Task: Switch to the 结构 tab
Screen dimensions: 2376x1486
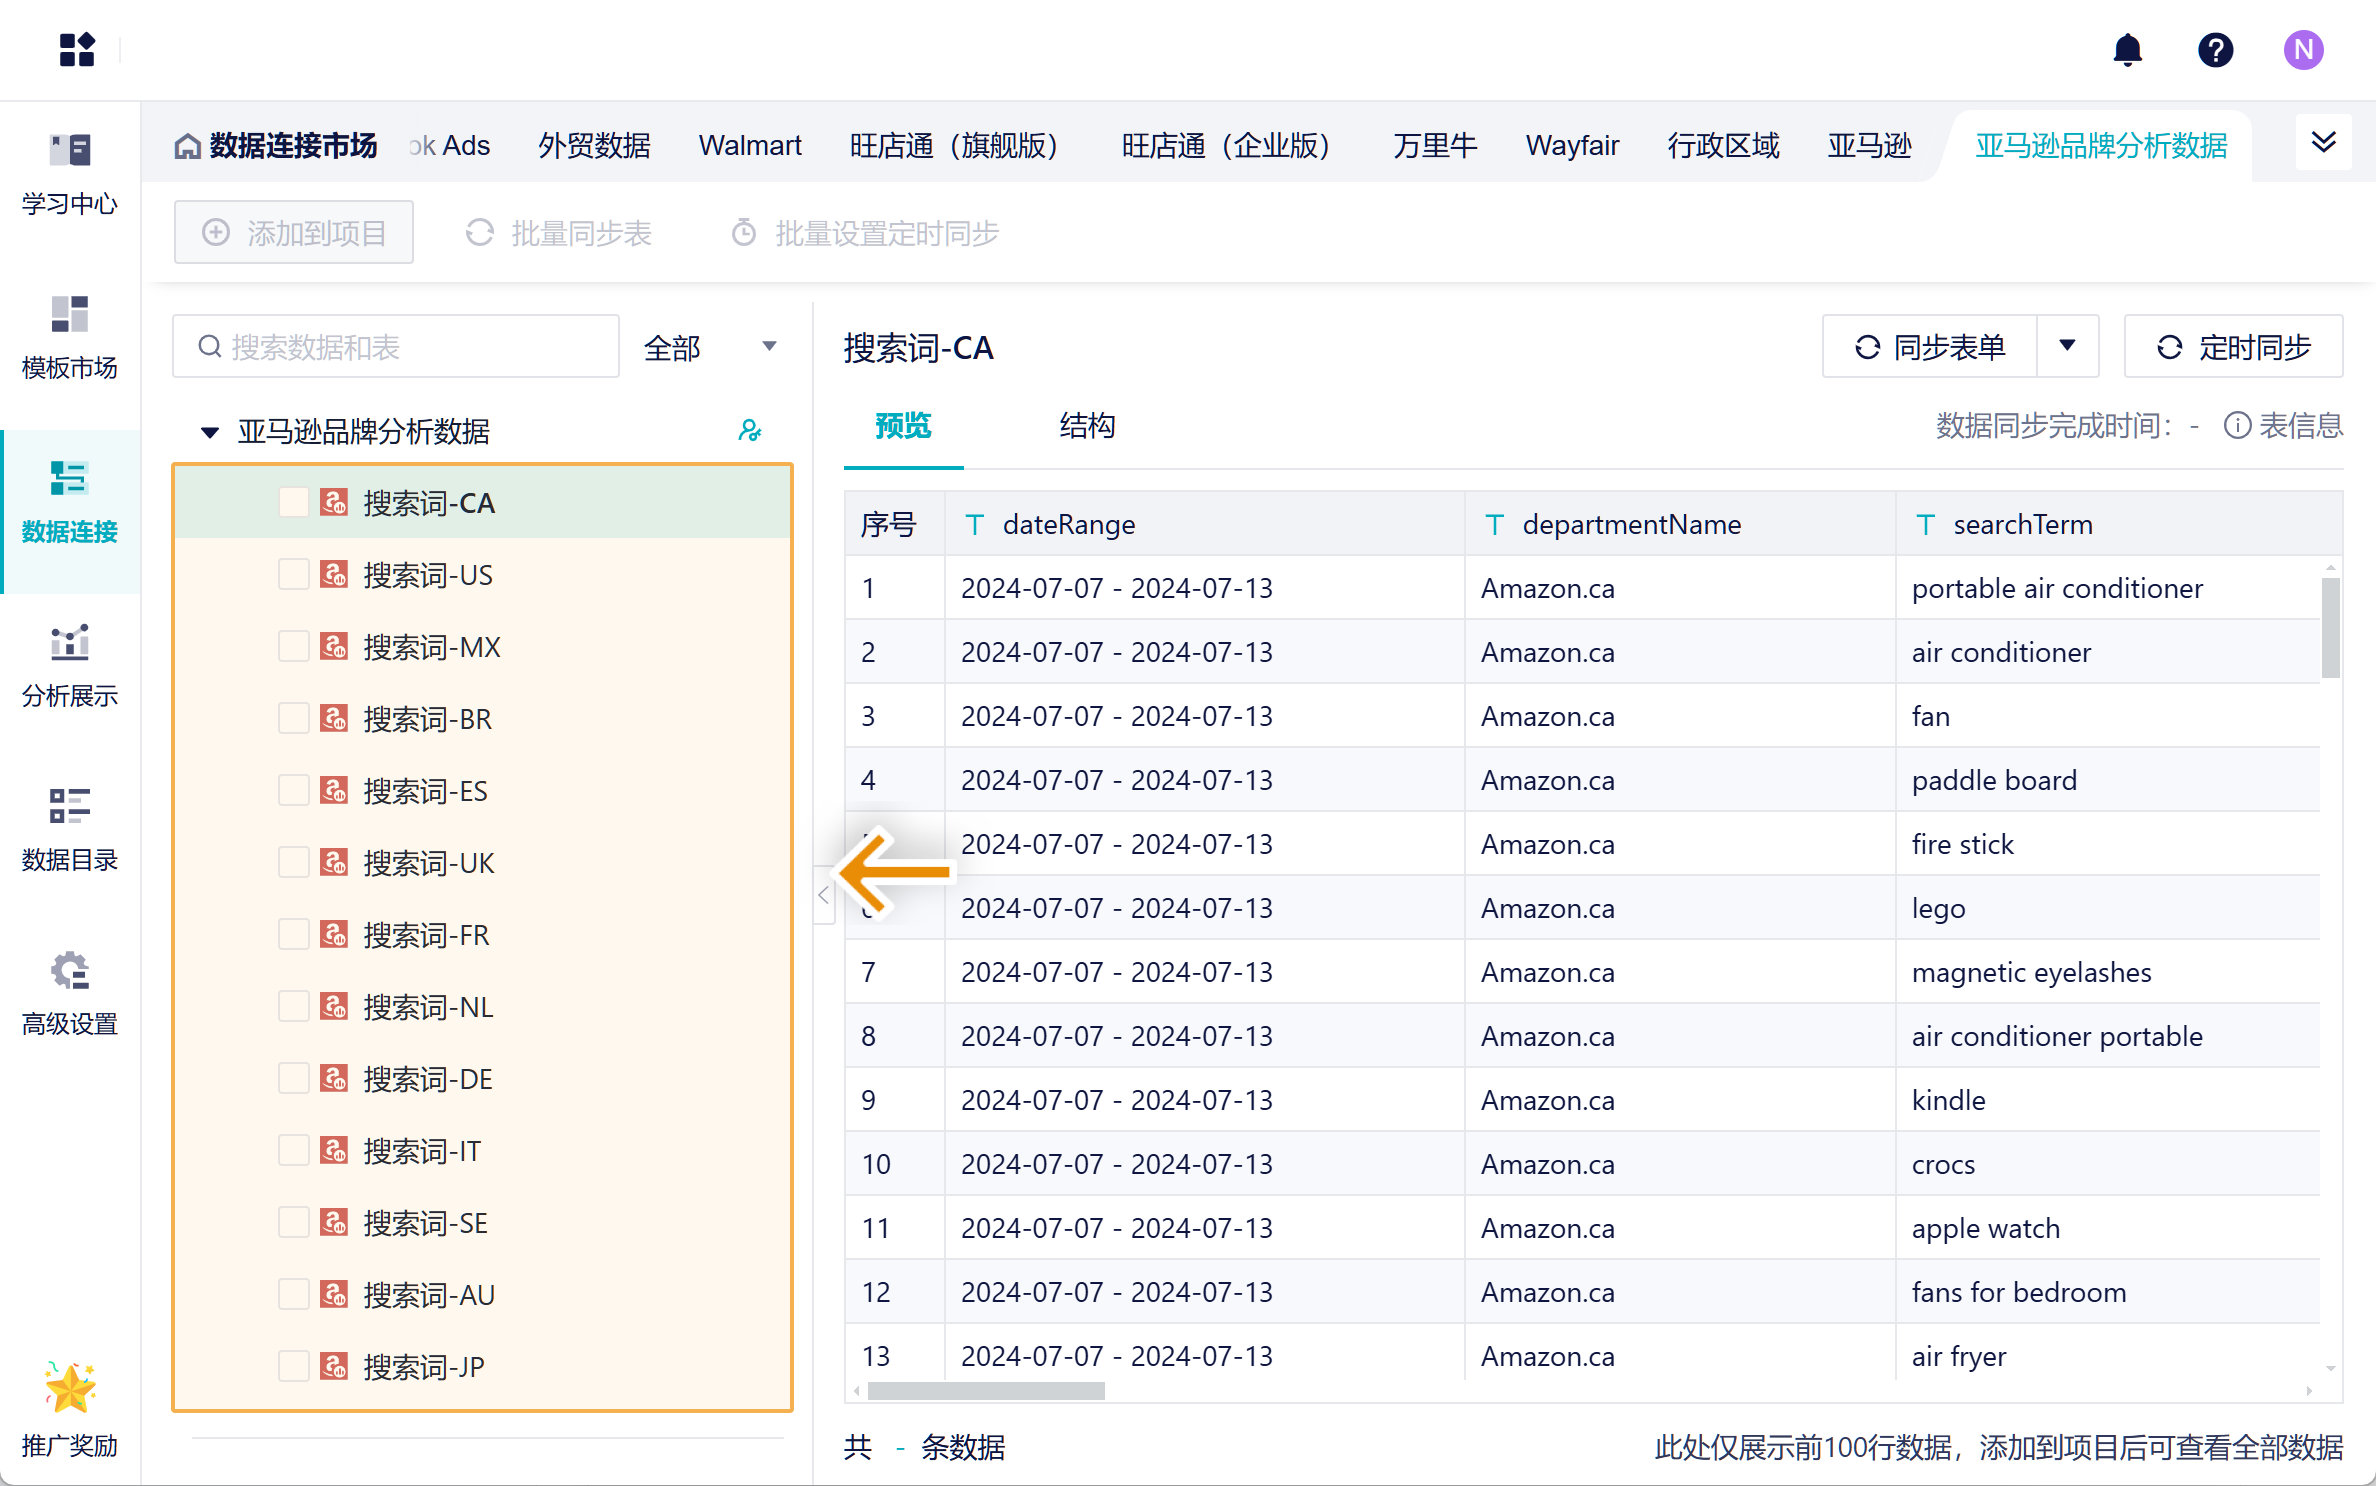Action: click(x=1087, y=426)
